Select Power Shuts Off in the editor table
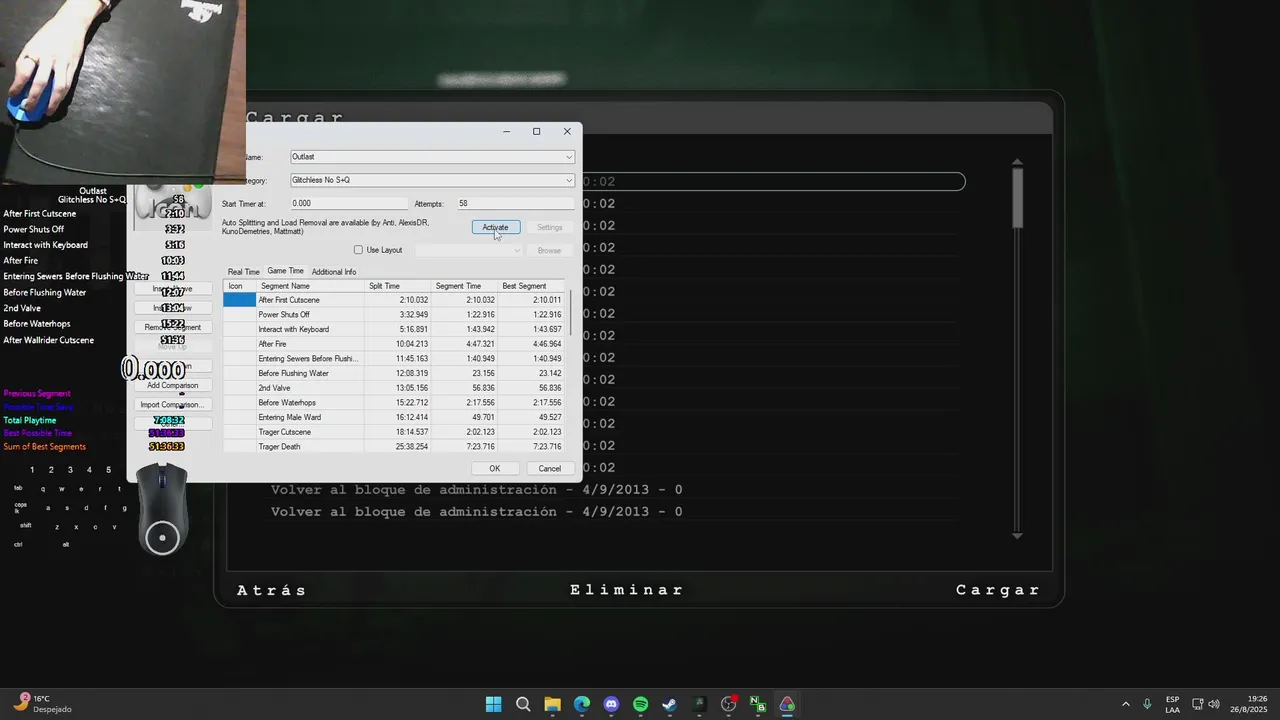Image resolution: width=1280 pixels, height=720 pixels. pyautogui.click(x=310, y=315)
